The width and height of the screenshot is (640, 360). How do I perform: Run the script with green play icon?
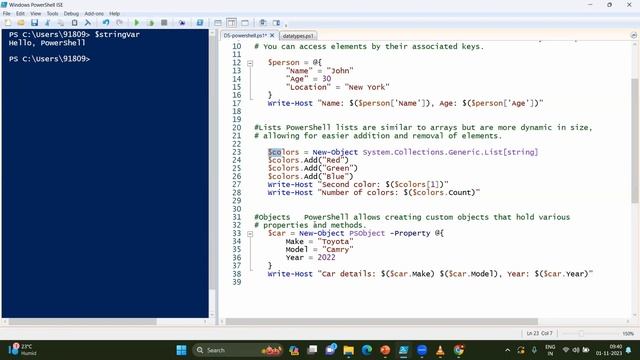click(x=137, y=23)
